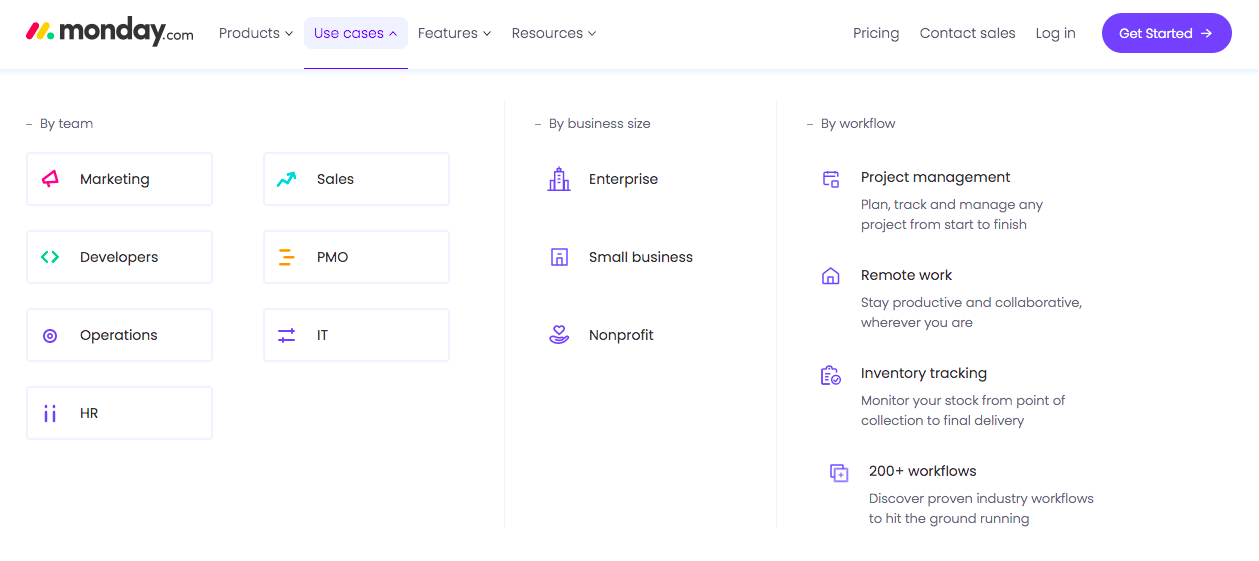Click the HR people icon
The height and width of the screenshot is (561, 1259).
point(50,413)
